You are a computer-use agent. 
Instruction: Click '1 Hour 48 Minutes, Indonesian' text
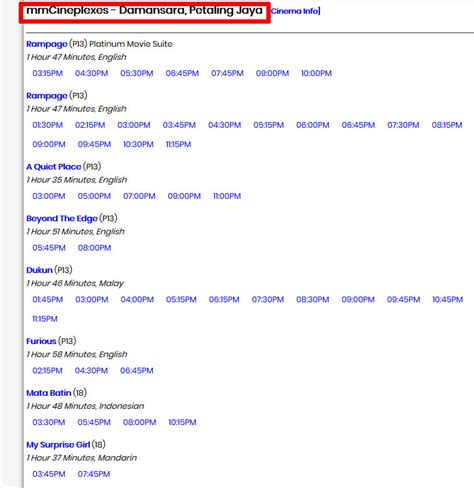click(x=85, y=406)
